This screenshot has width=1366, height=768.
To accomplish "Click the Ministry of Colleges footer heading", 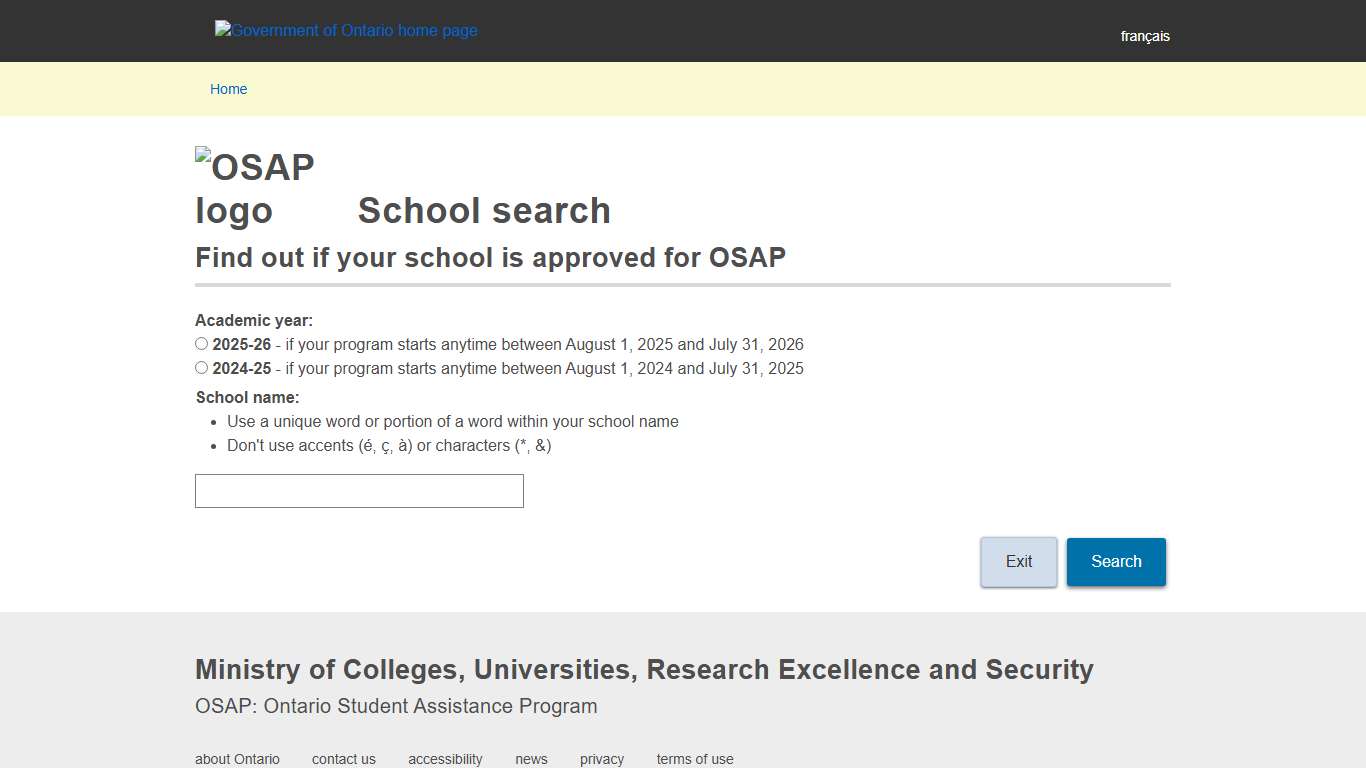I will click(x=644, y=669).
